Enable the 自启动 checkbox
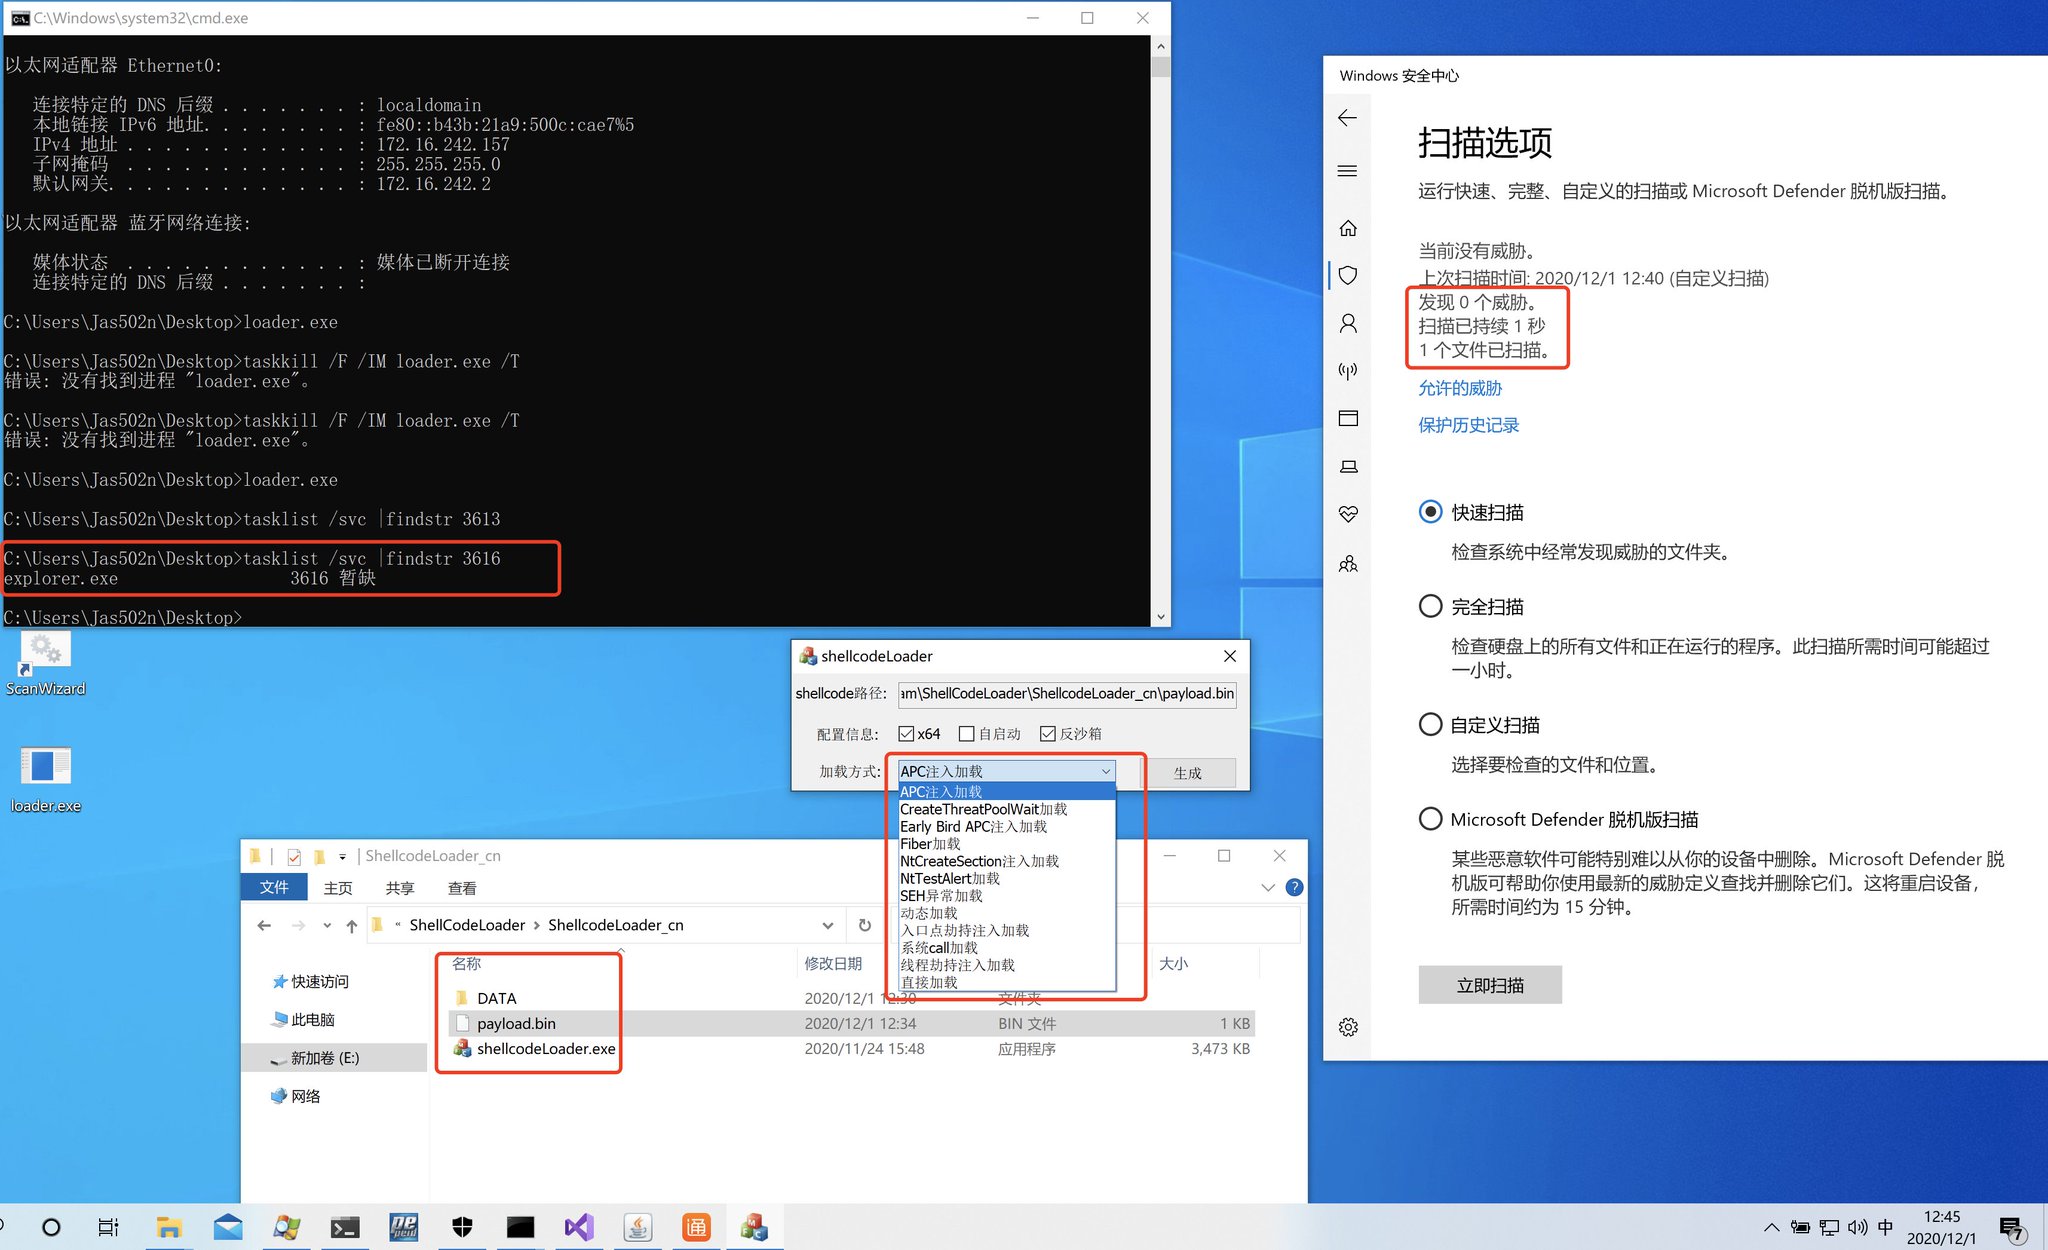The width and height of the screenshot is (2048, 1250). (966, 733)
